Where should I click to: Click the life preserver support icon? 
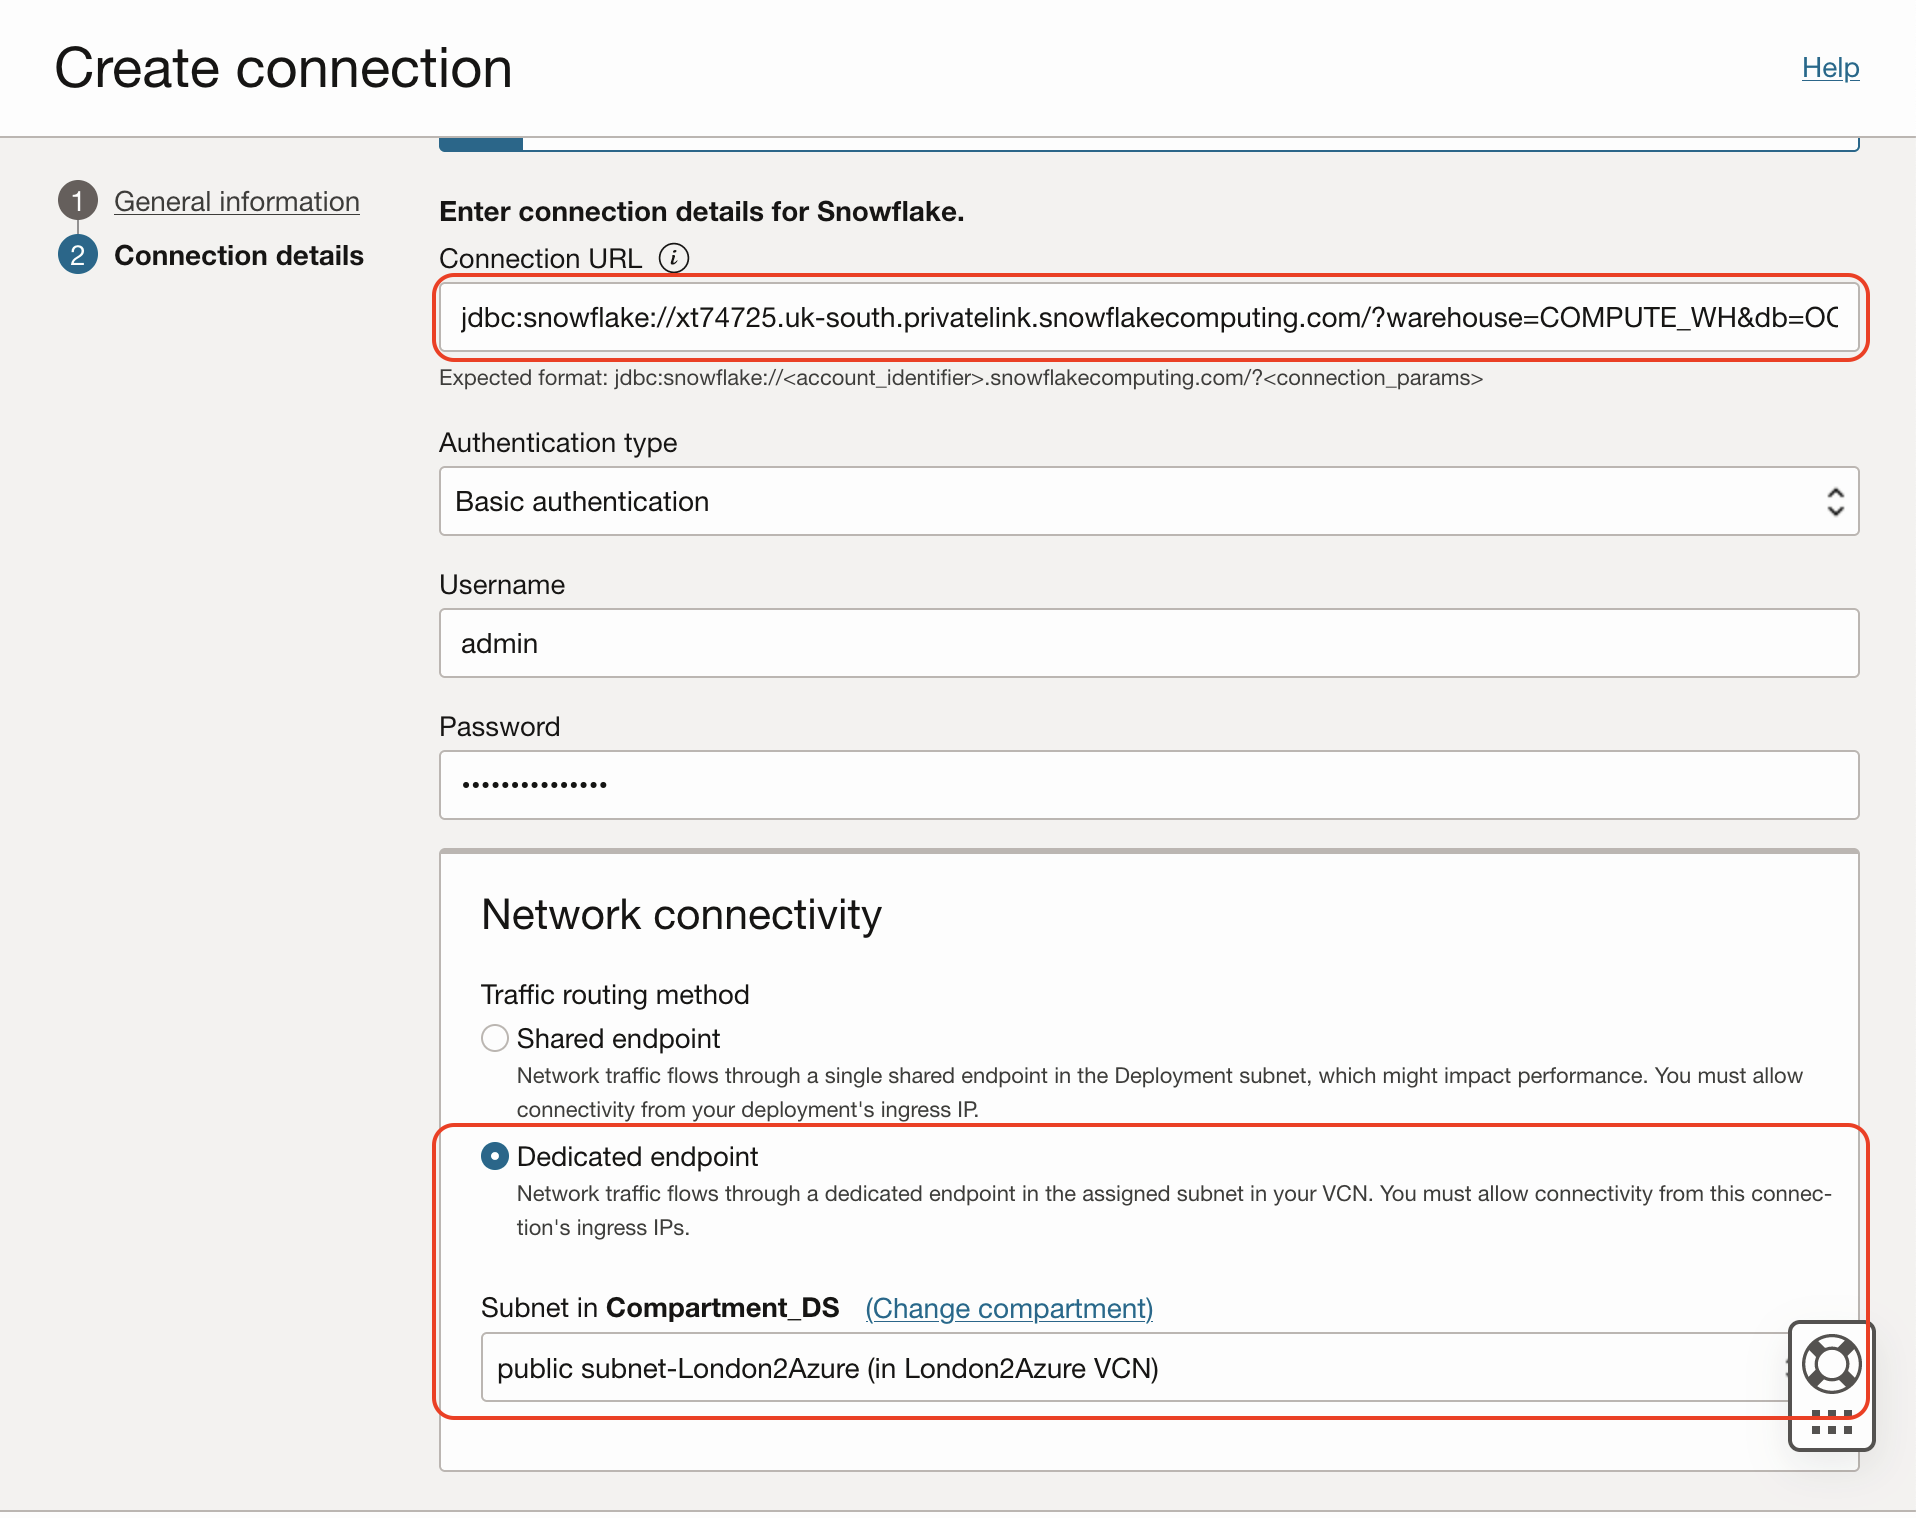tap(1830, 1363)
